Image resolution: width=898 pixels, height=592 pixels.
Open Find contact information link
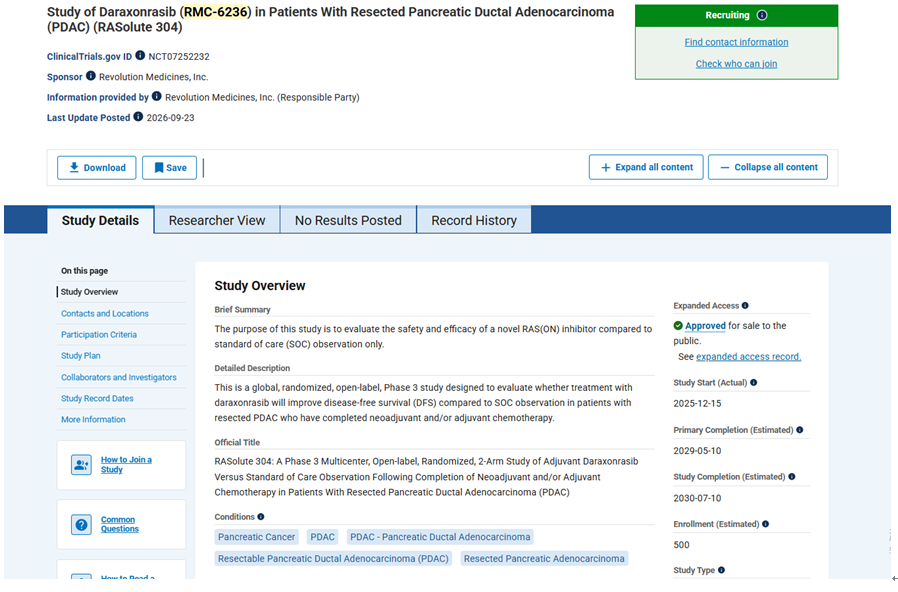point(736,42)
